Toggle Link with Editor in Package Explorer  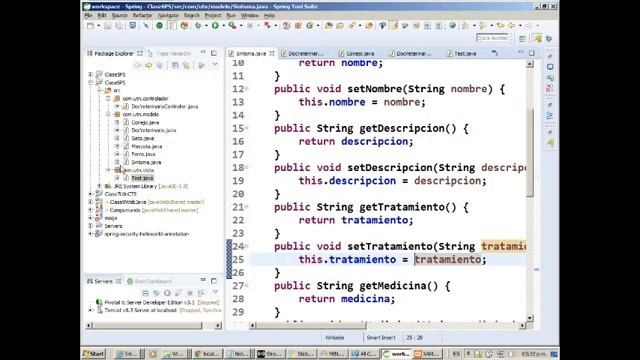pyautogui.click(x=186, y=65)
